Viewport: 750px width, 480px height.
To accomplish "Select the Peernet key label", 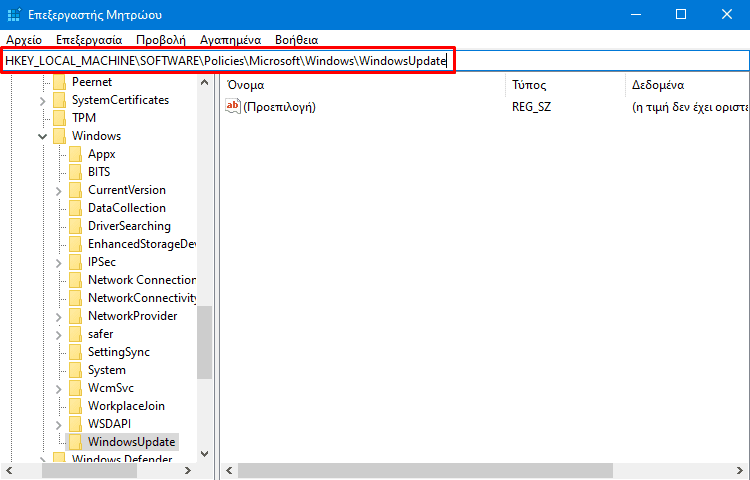I will pos(92,82).
